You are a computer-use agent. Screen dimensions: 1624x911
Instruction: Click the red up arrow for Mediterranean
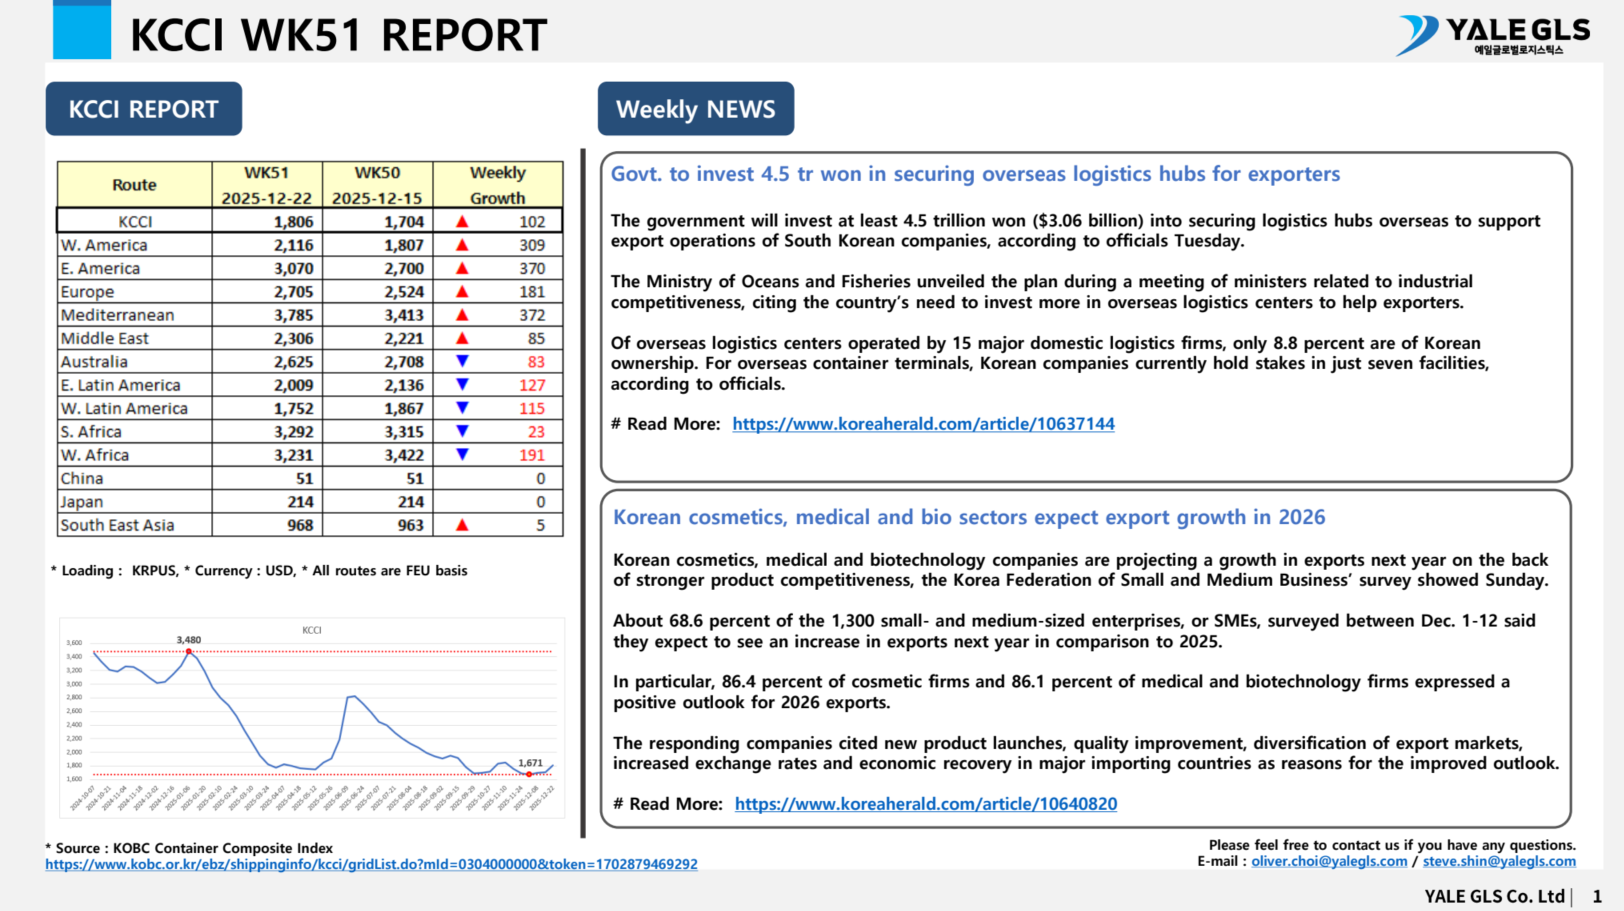(x=462, y=315)
